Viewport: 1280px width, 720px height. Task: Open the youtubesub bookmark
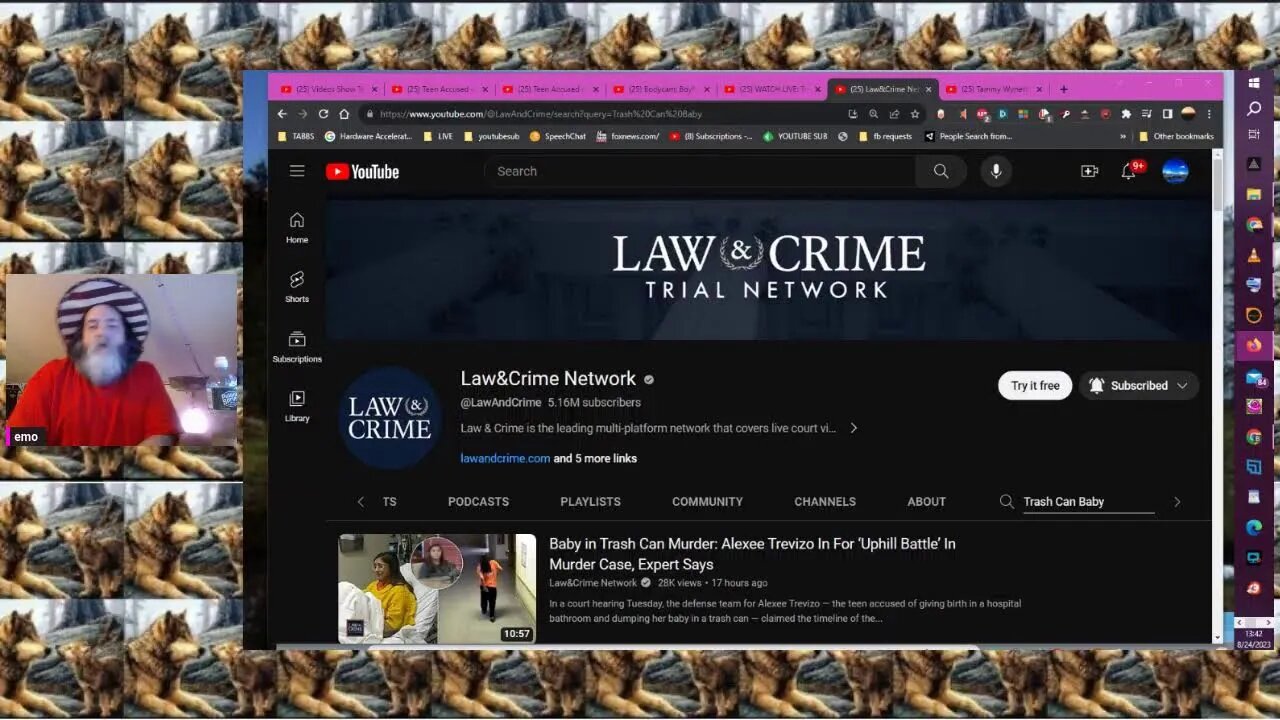pos(492,136)
